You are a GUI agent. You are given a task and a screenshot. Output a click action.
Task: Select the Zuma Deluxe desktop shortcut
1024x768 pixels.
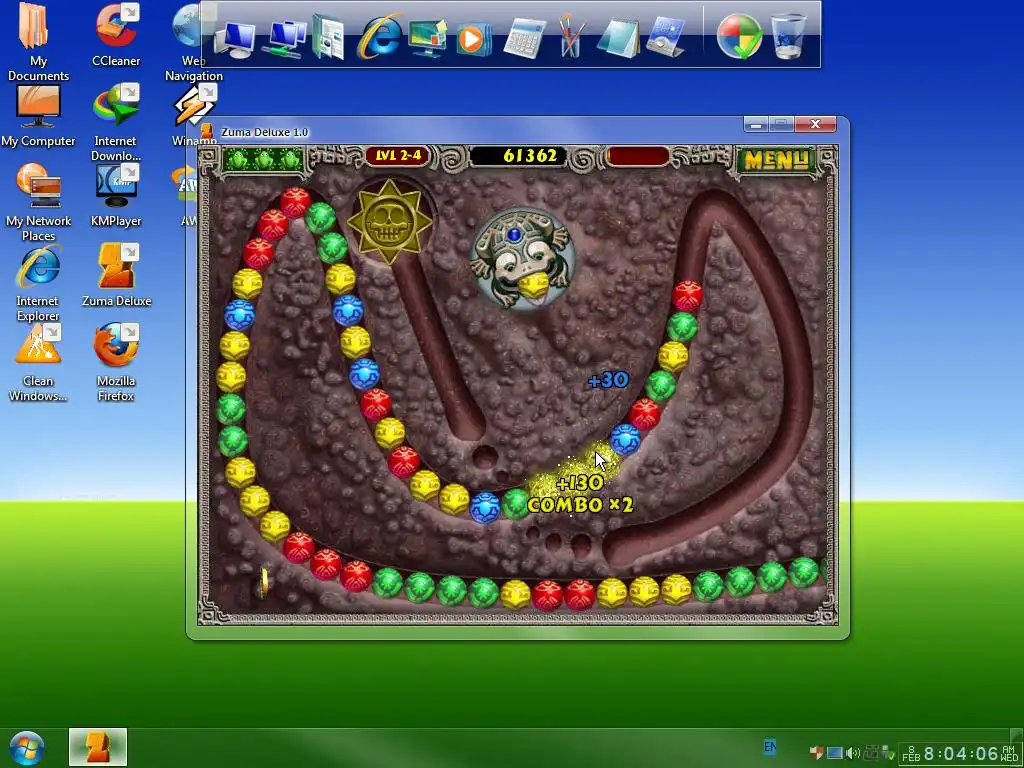(116, 275)
